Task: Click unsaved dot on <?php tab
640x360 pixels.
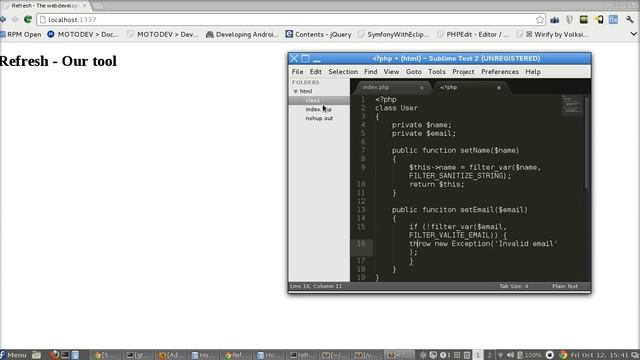Action: pyautogui.click(x=498, y=87)
